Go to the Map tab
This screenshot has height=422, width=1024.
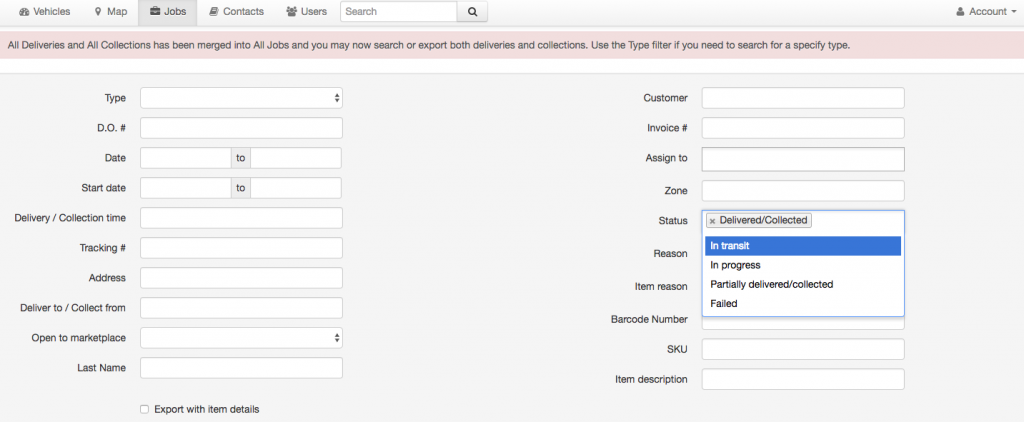[x=110, y=12]
